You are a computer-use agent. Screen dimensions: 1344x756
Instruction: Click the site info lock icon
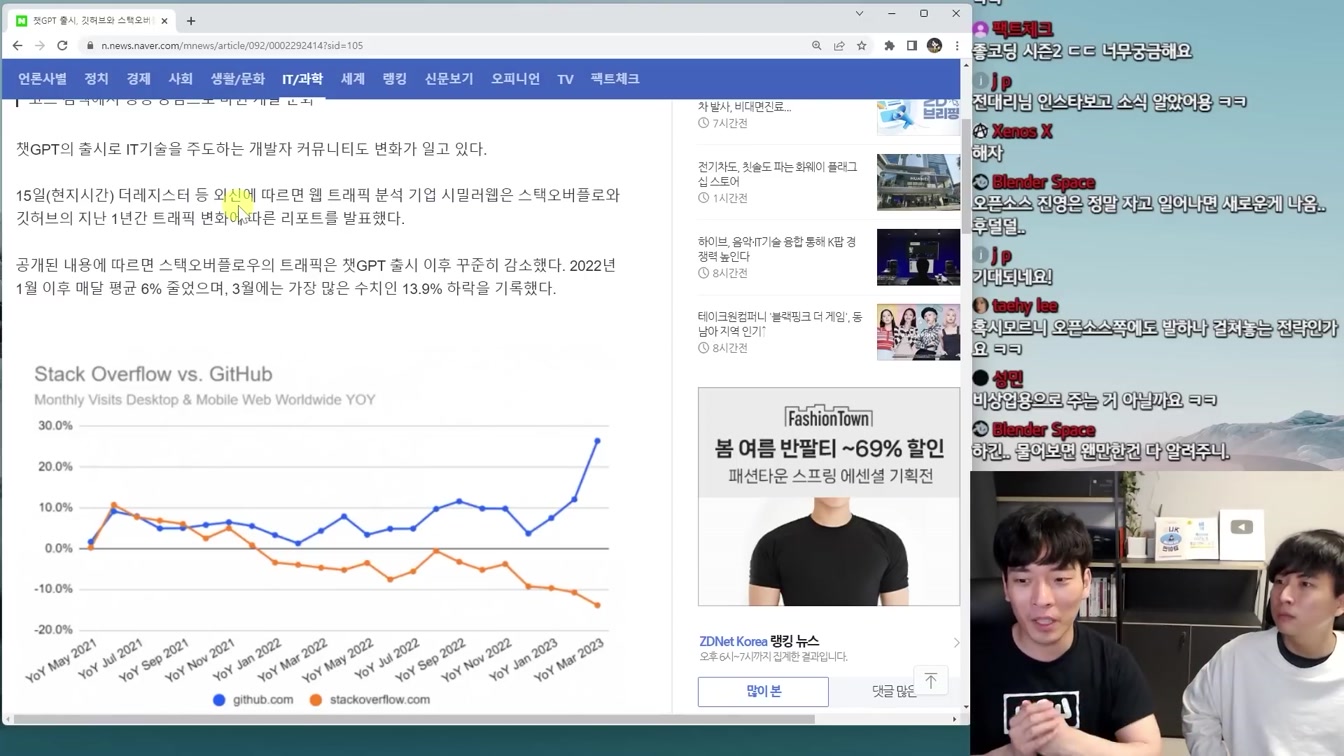[90, 46]
